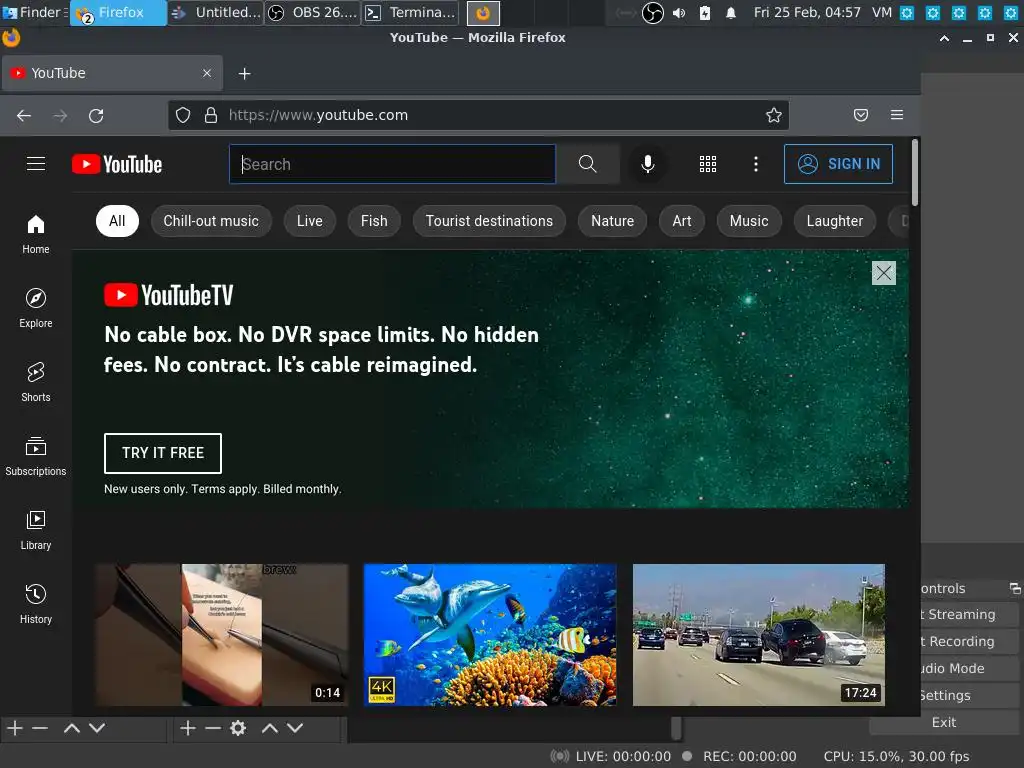Select the All filter chip
Image resolution: width=1024 pixels, height=768 pixels.
coord(118,221)
